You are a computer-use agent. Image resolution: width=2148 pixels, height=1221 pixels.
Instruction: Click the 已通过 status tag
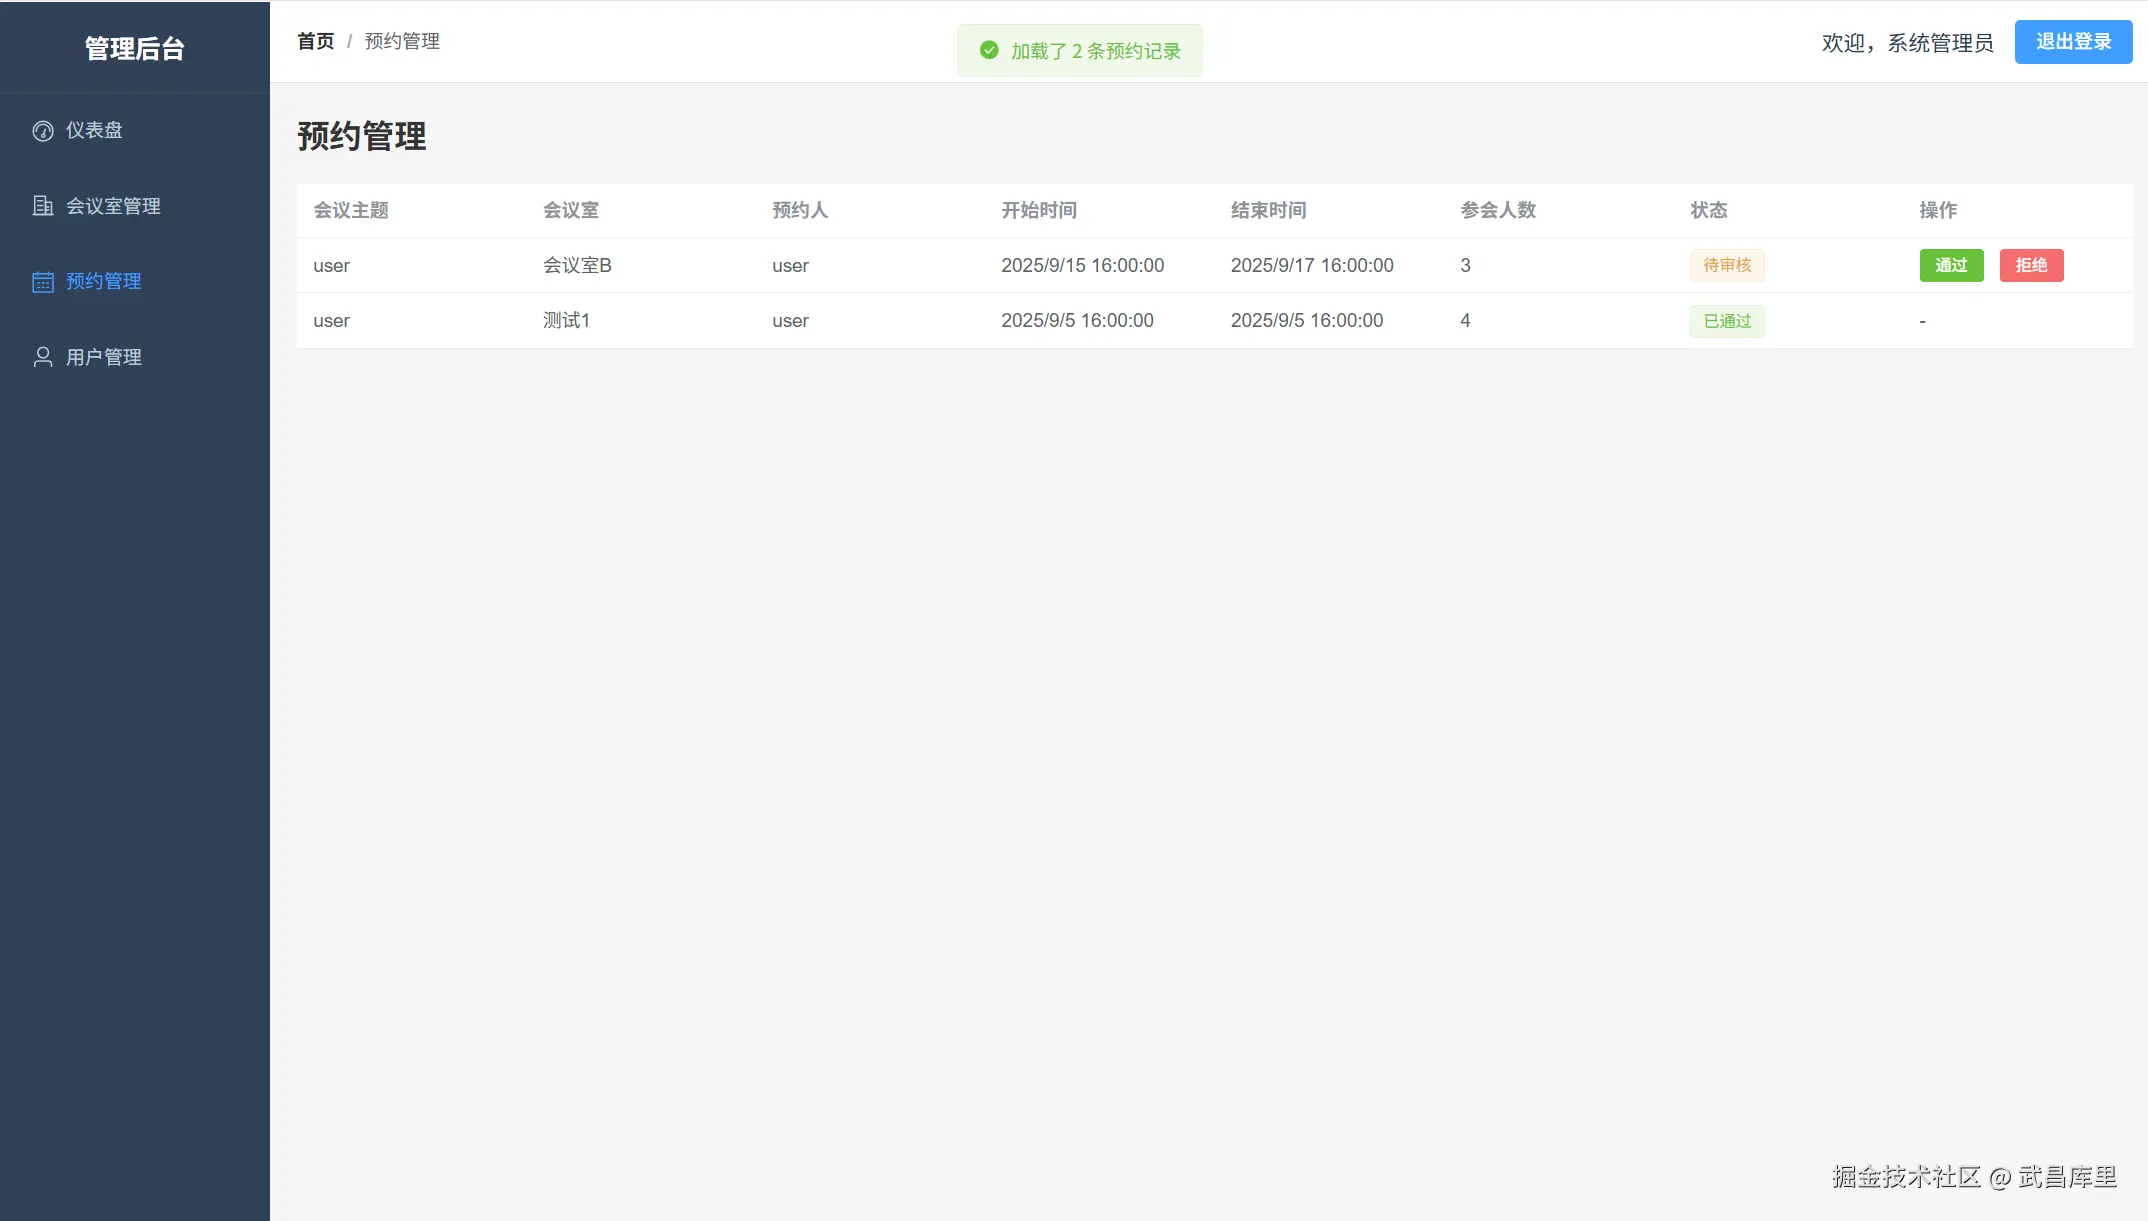1727,321
